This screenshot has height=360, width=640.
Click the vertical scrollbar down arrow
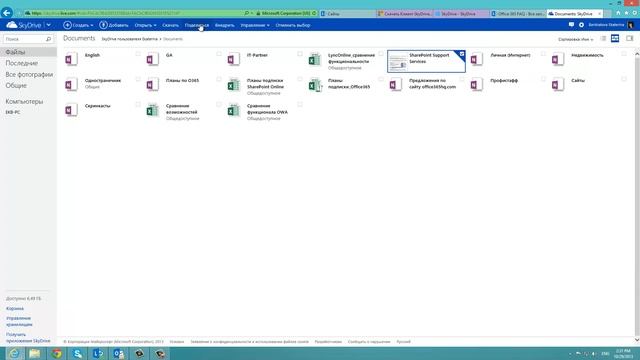637,340
